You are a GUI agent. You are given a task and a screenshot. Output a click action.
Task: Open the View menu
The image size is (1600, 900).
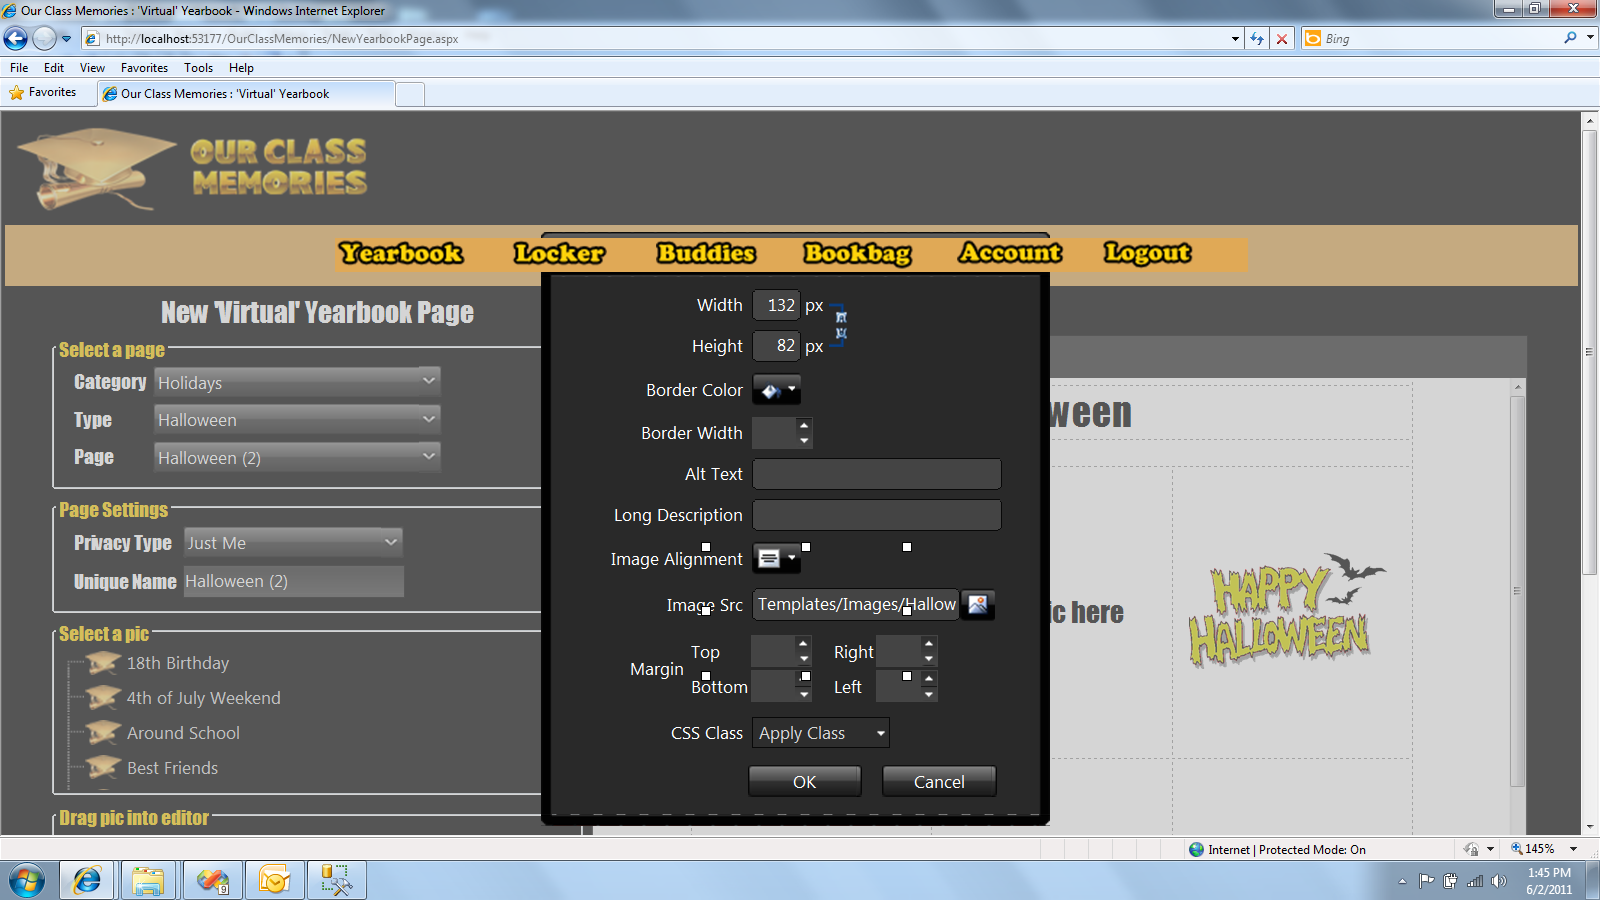pos(92,68)
